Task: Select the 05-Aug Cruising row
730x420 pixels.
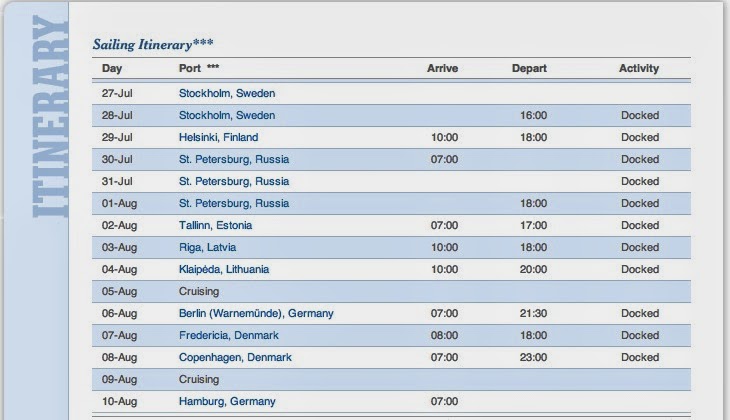Action: click(x=198, y=291)
